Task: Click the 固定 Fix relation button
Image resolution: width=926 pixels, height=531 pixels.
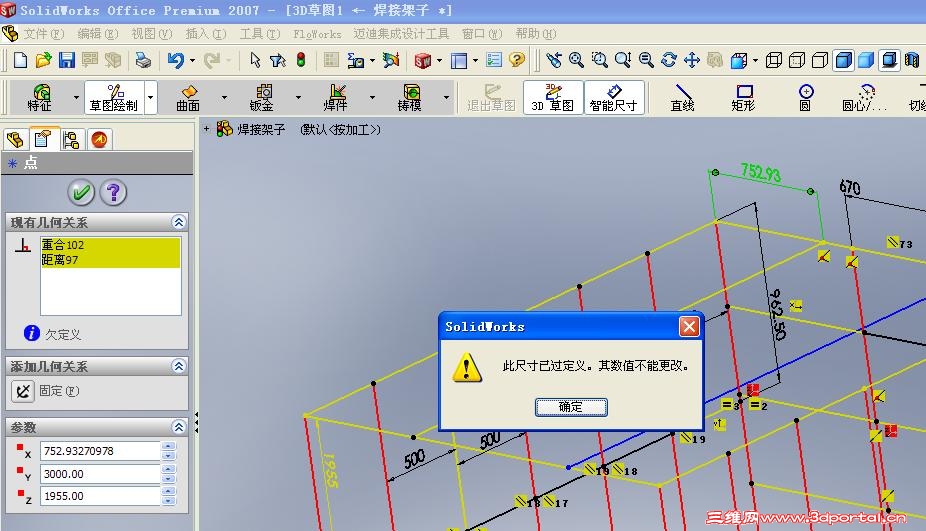Action: coord(22,391)
